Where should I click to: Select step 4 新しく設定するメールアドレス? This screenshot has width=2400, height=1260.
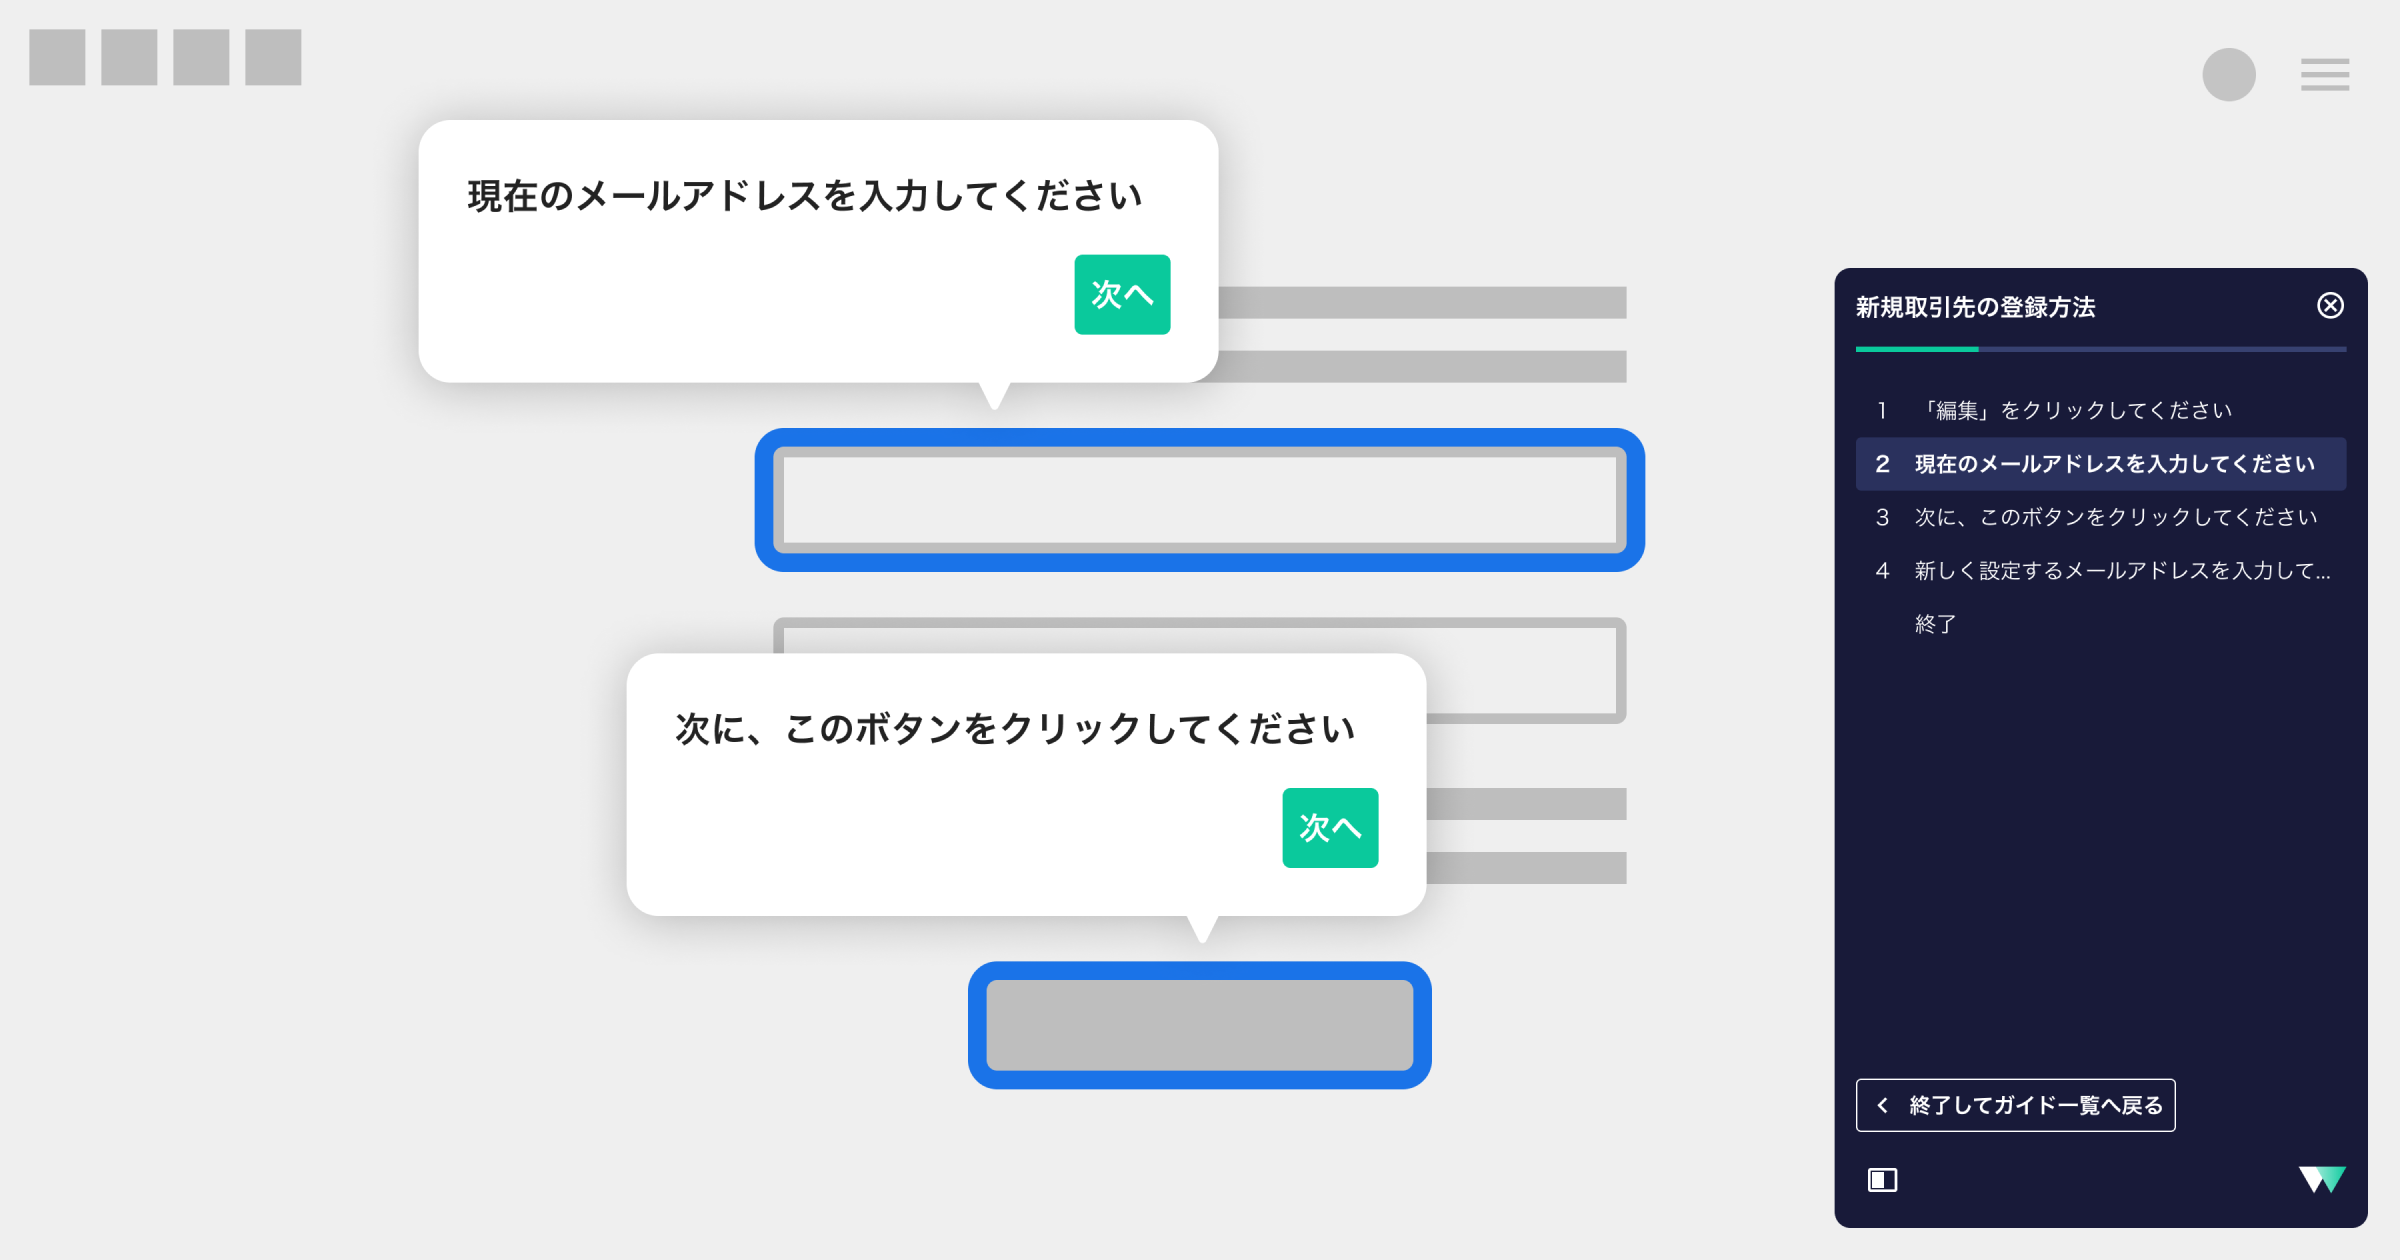click(2100, 571)
